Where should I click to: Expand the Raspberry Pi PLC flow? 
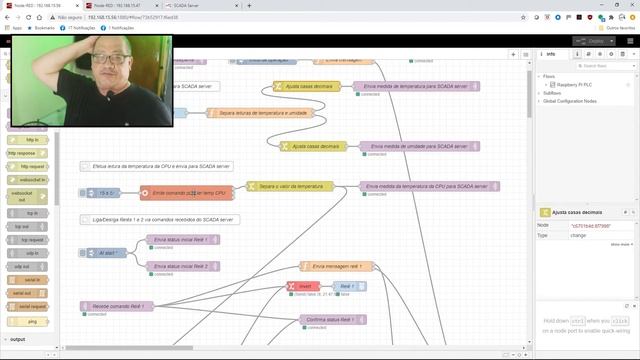546,84
